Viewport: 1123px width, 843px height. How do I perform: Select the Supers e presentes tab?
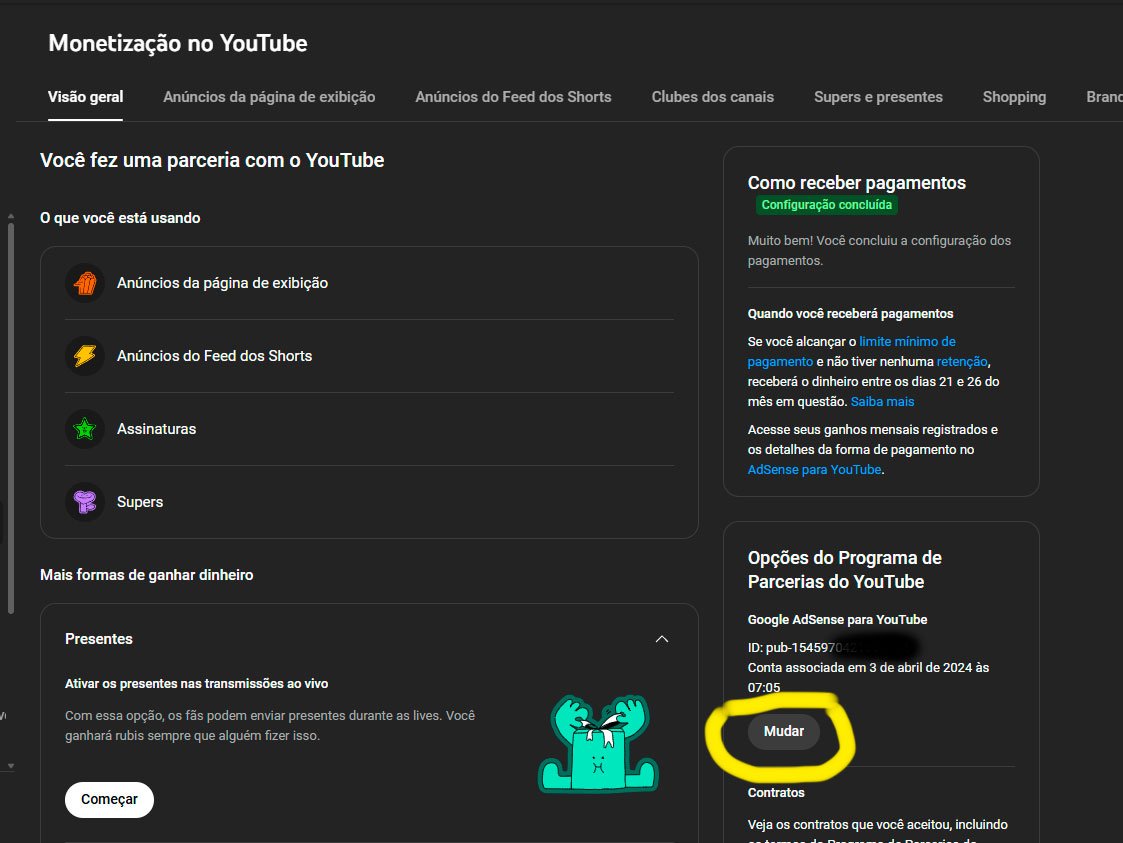878,97
